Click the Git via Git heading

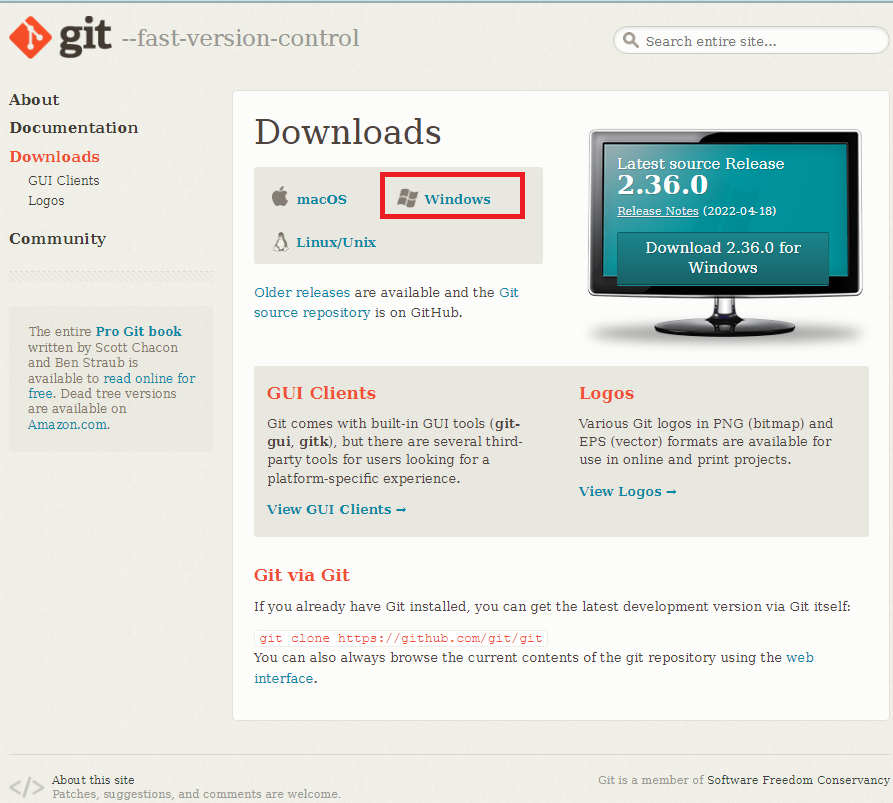click(x=302, y=575)
